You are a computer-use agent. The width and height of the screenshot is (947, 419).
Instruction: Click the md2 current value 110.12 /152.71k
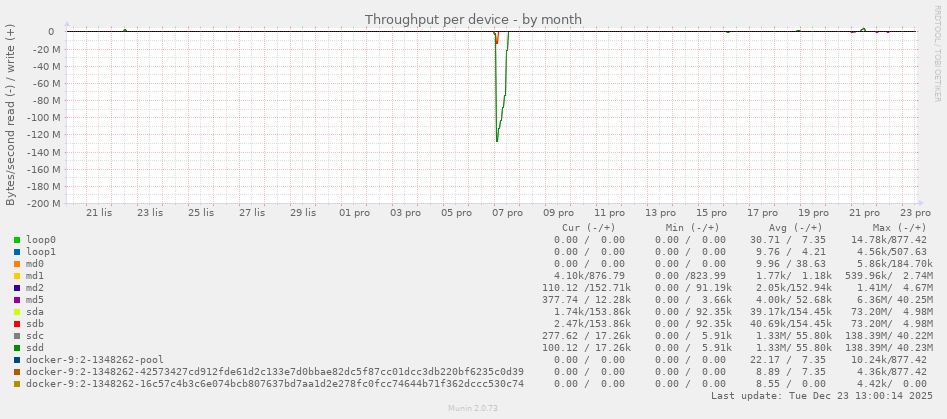tap(586, 288)
